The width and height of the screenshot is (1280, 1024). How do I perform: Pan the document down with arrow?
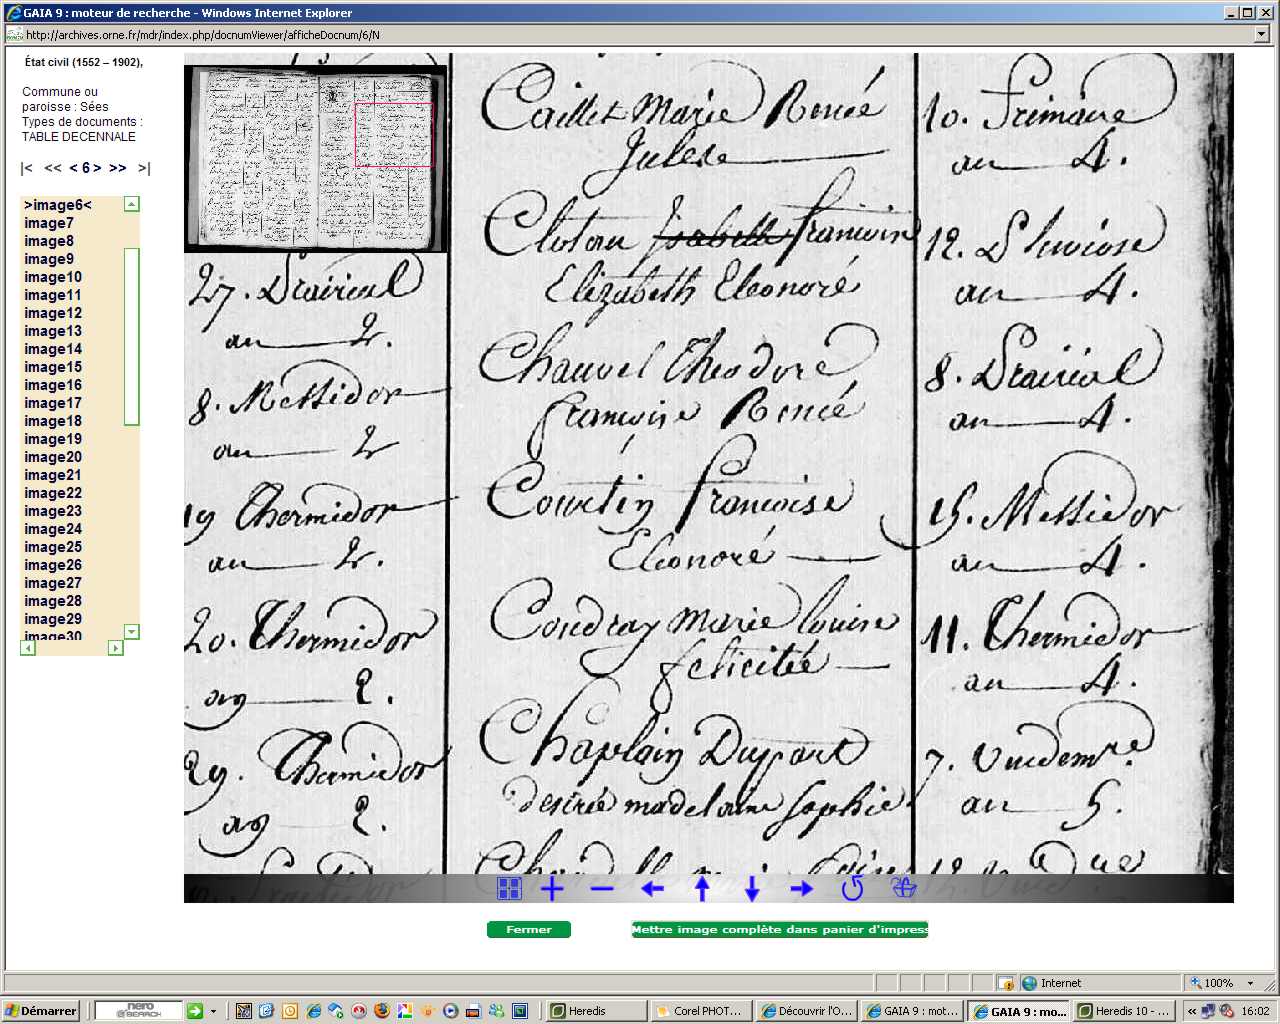point(752,888)
